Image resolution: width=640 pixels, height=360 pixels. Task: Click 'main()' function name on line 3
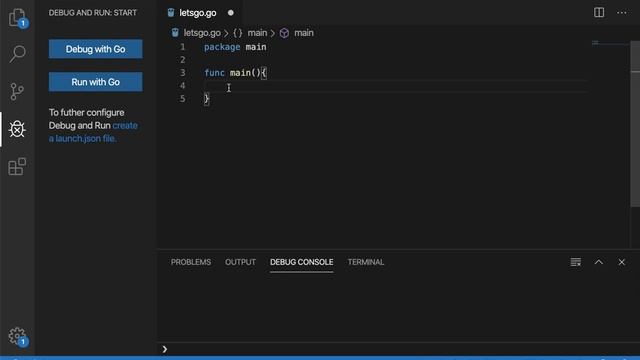click(x=245, y=73)
